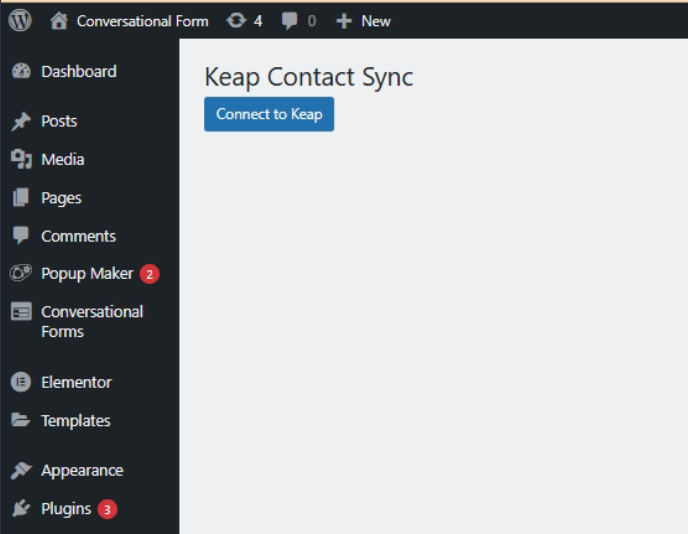688x534 pixels.
Task: Click the Elementor logo icon
Action: coord(21,382)
